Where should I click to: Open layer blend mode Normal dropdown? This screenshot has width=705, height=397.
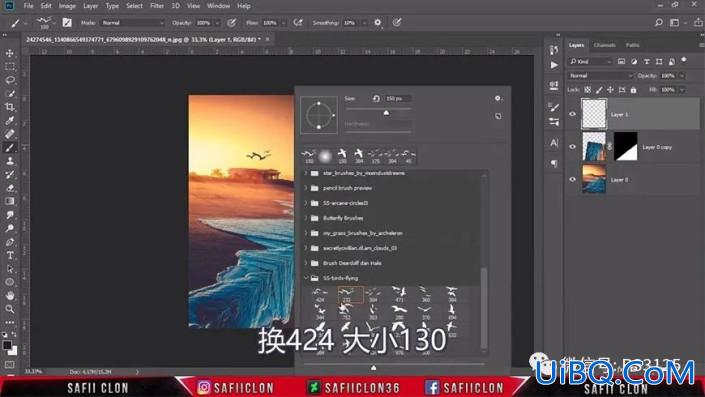pos(601,76)
